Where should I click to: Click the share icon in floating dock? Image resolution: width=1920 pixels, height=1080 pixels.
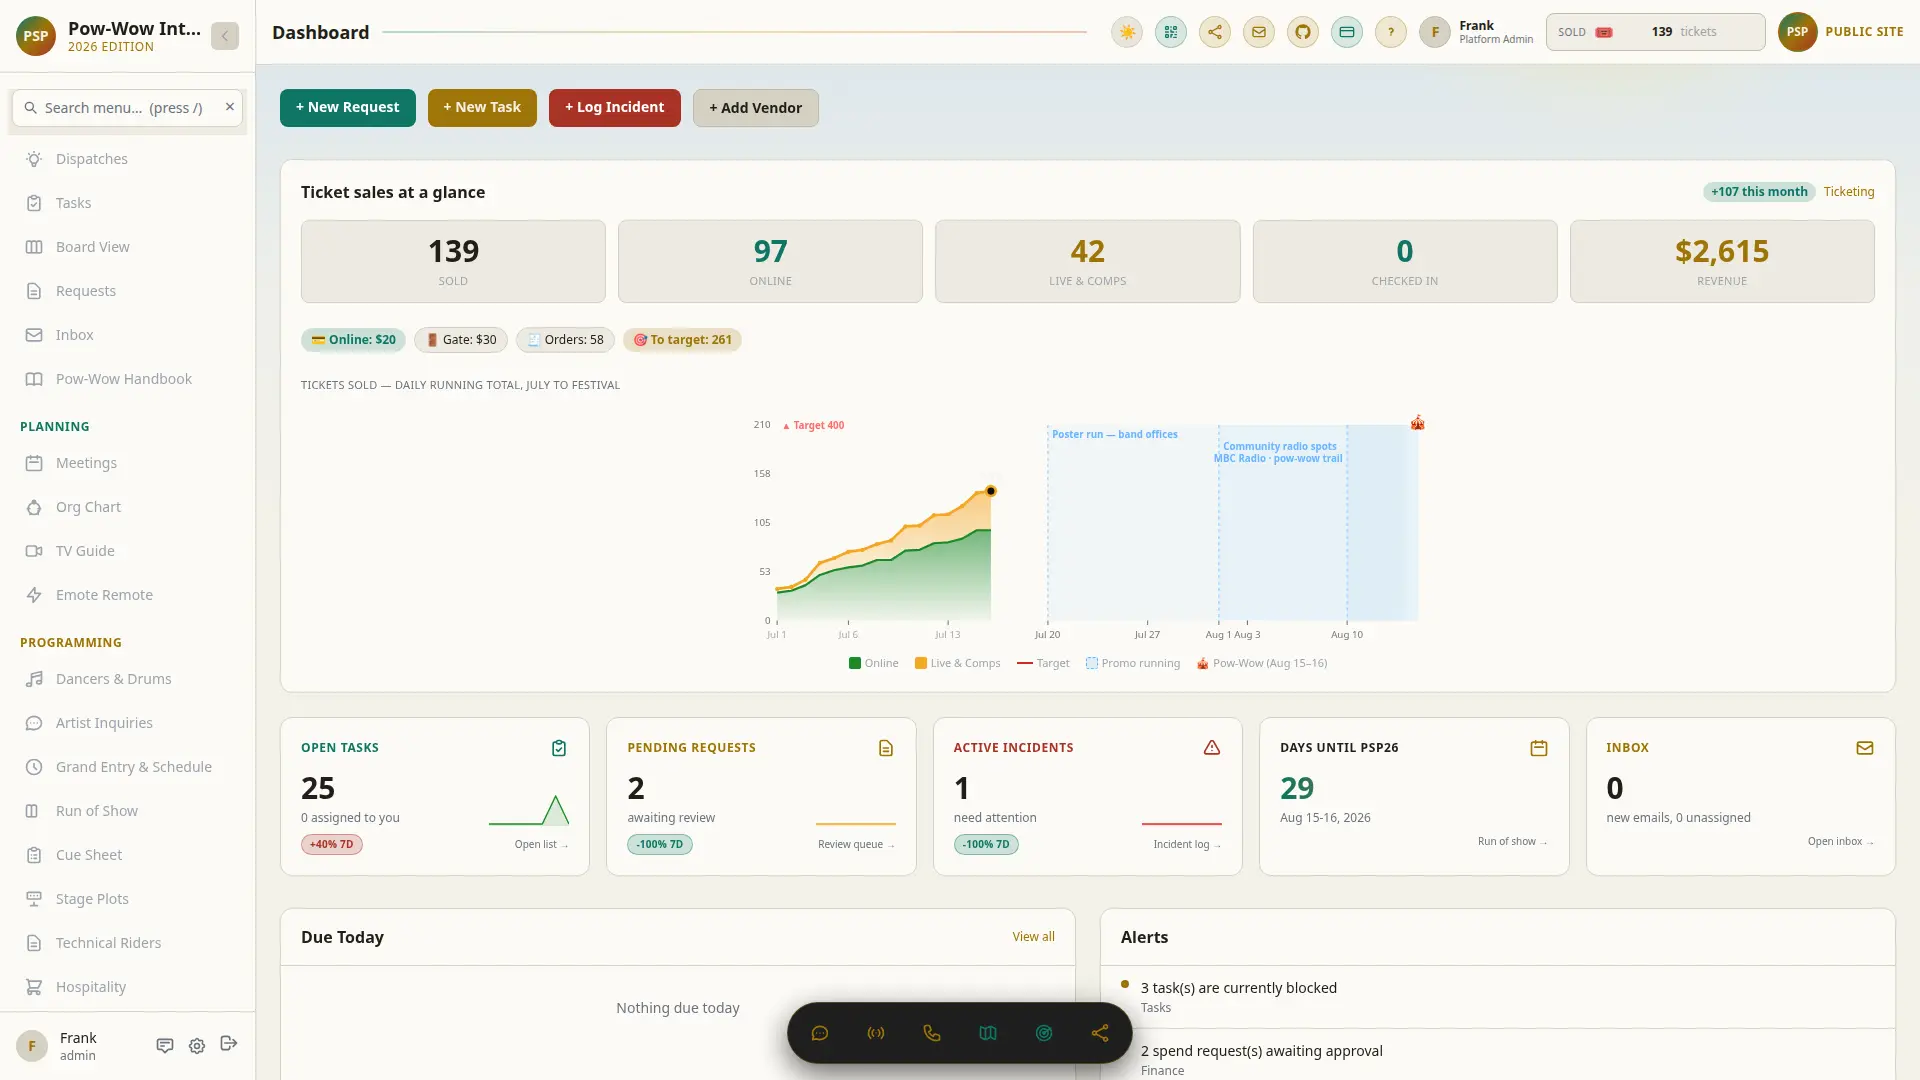1100,1033
